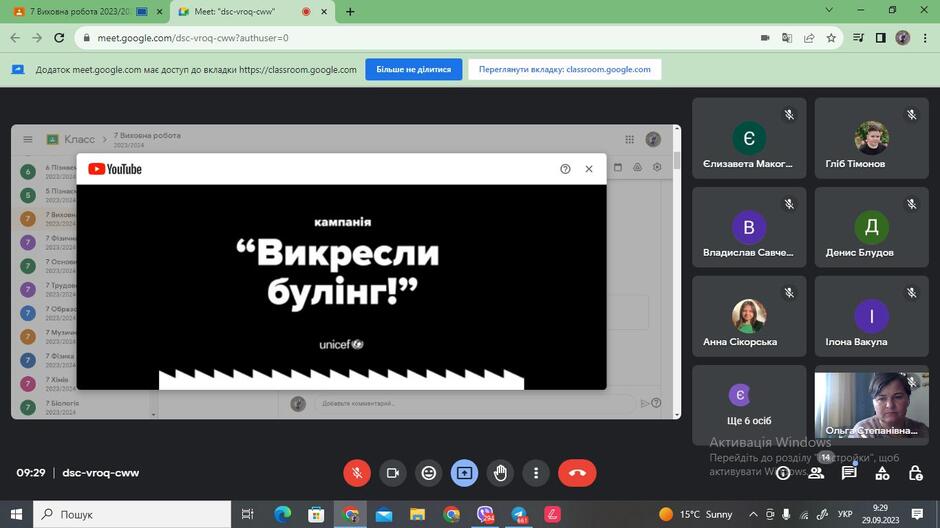The height and width of the screenshot is (528, 940).
Task: Click 'Переглянути вкладку: classroom.google.com' button
Action: pyautogui.click(x=565, y=70)
